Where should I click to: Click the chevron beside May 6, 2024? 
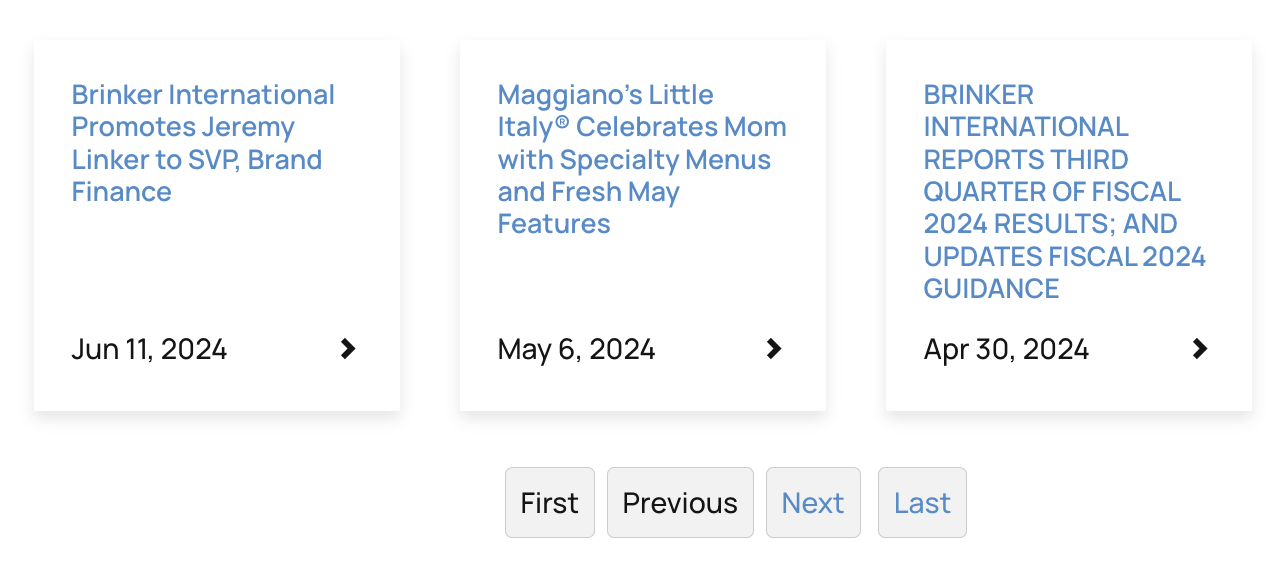coord(773,349)
